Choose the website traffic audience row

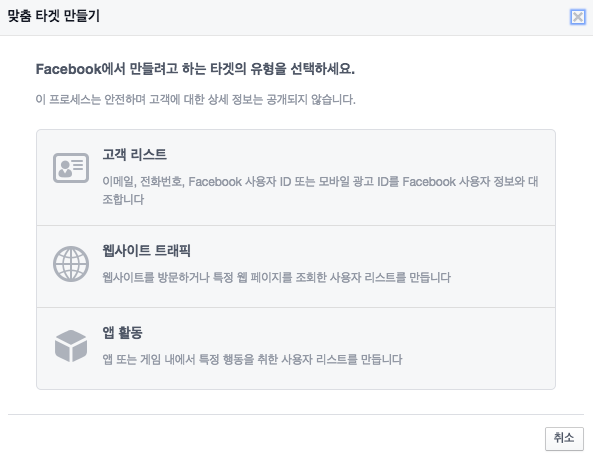pyautogui.click(x=296, y=267)
